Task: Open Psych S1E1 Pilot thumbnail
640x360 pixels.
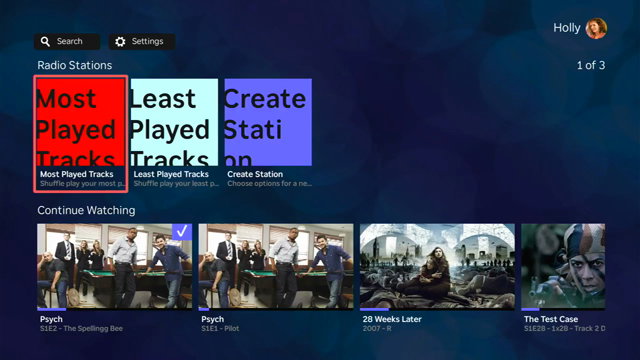Action: coord(276,266)
